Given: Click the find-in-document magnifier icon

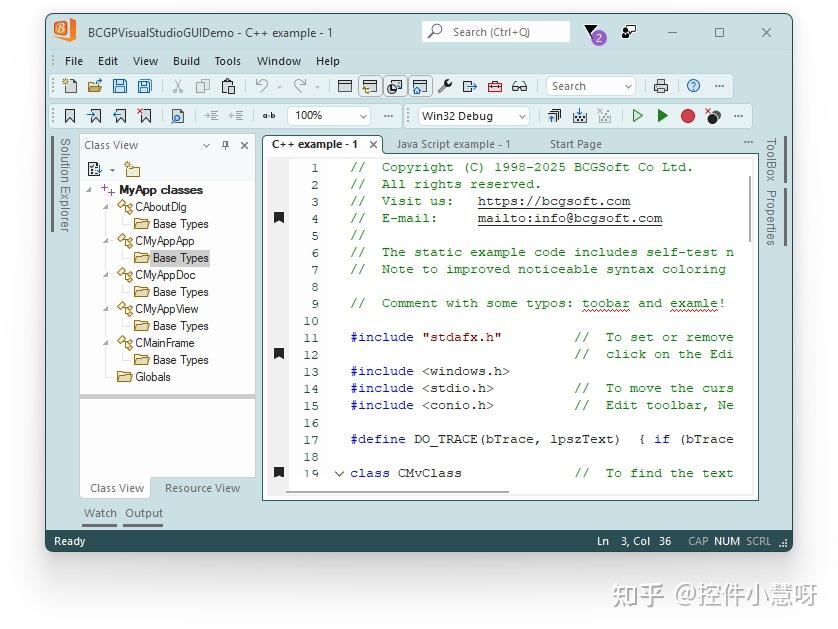Looking at the screenshot, I should coord(177,116).
